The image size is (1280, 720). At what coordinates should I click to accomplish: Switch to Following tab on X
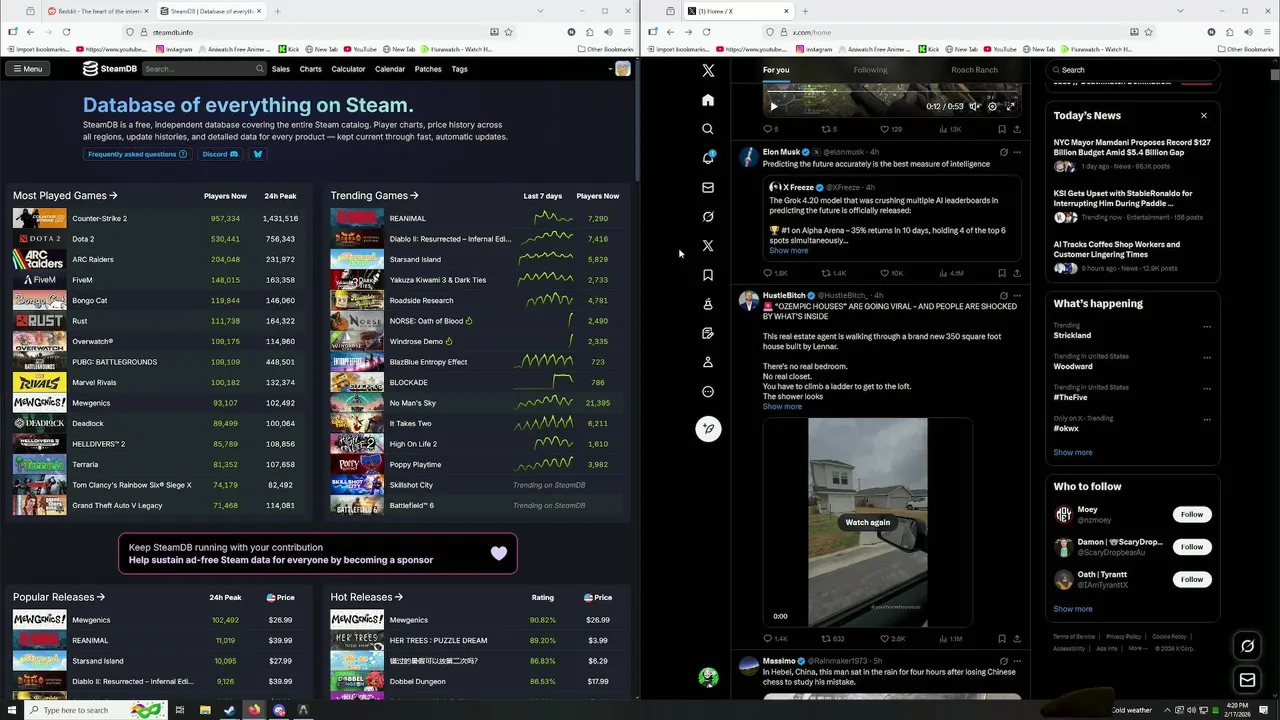pos(870,70)
